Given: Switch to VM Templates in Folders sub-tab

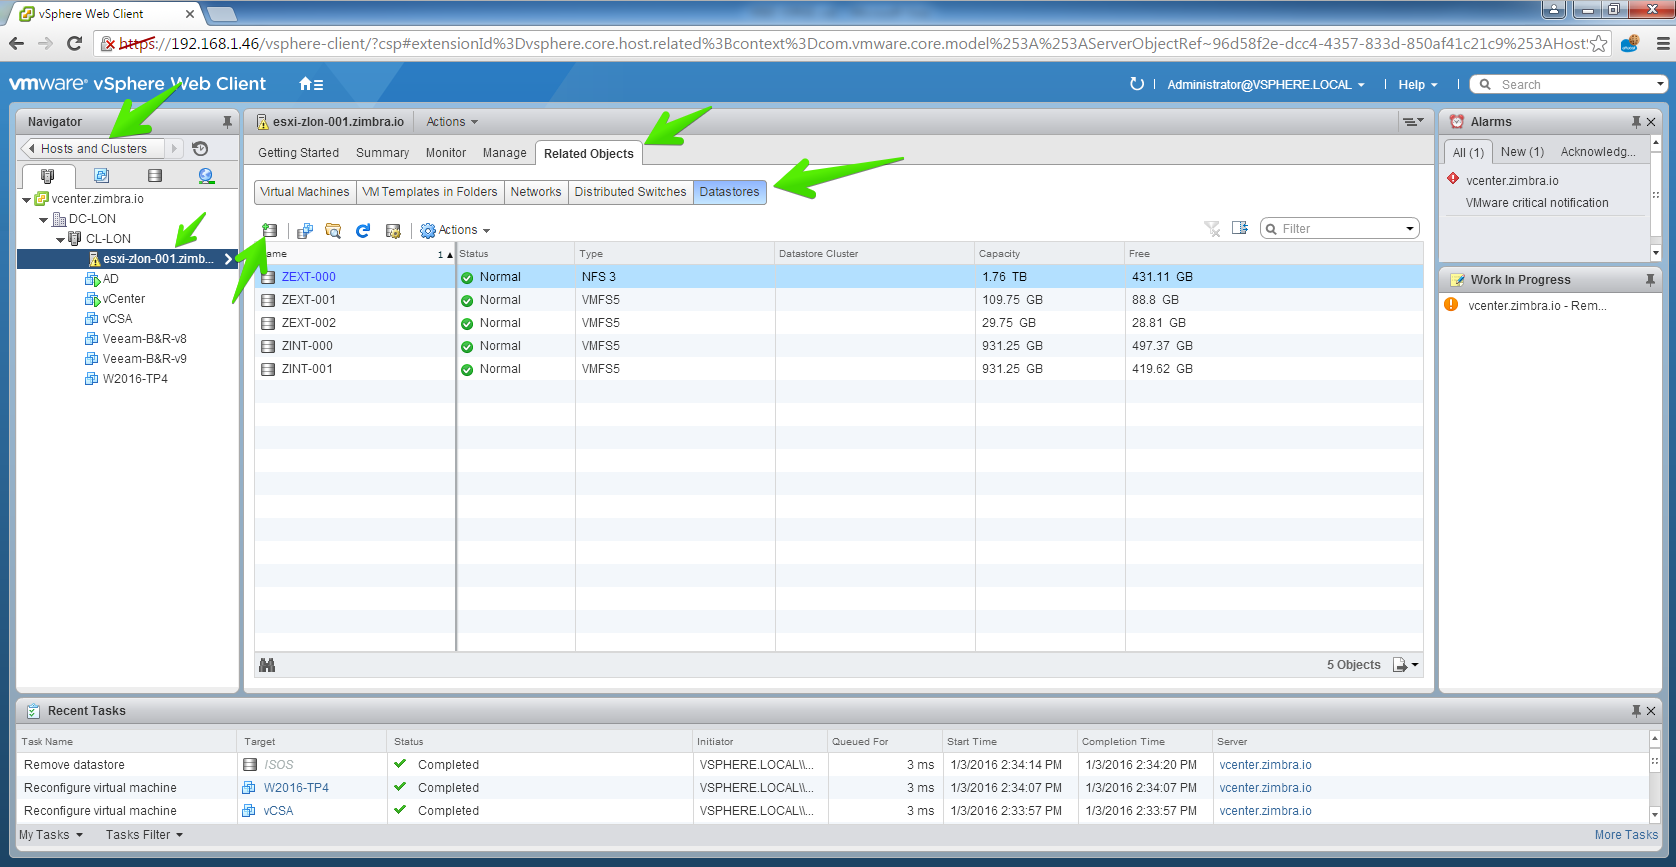Looking at the screenshot, I should pyautogui.click(x=429, y=192).
